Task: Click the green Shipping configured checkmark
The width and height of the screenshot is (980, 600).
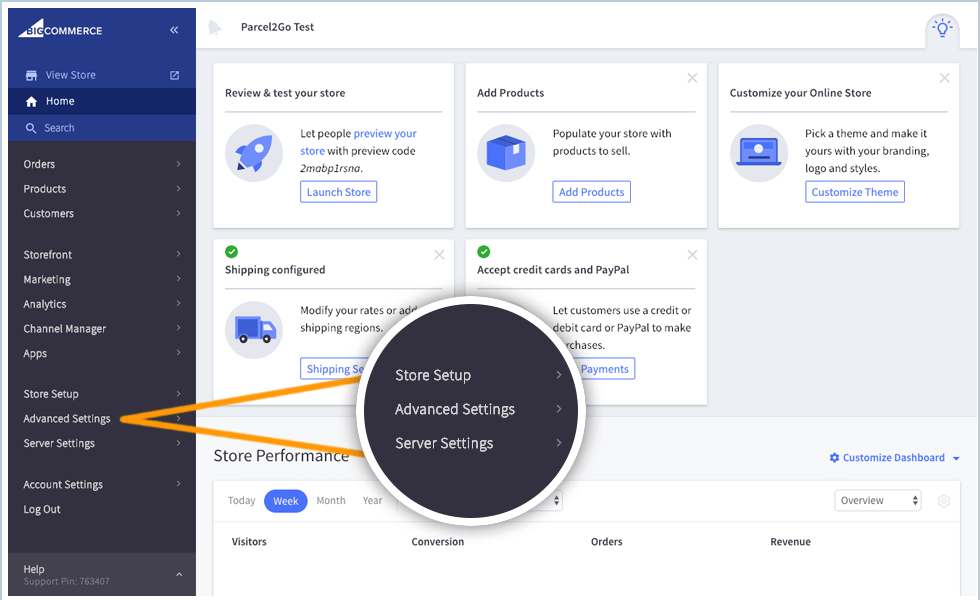Action: pos(231,252)
